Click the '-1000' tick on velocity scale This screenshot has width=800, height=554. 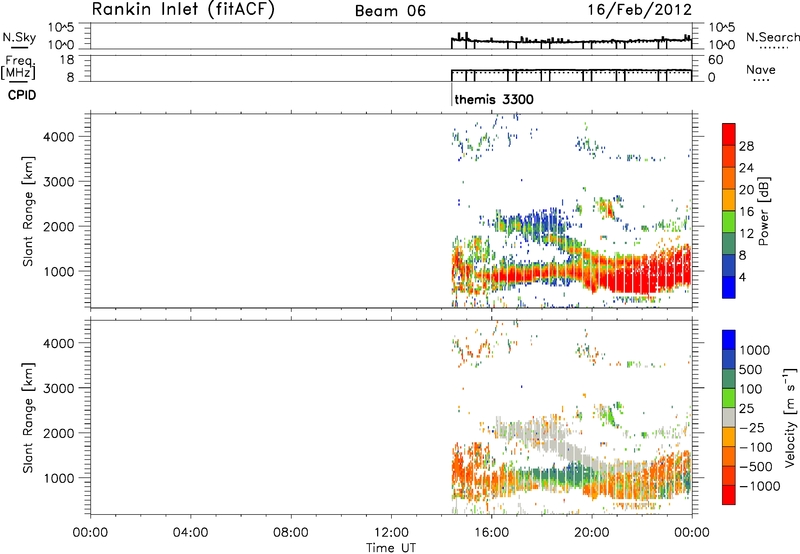(x=759, y=486)
